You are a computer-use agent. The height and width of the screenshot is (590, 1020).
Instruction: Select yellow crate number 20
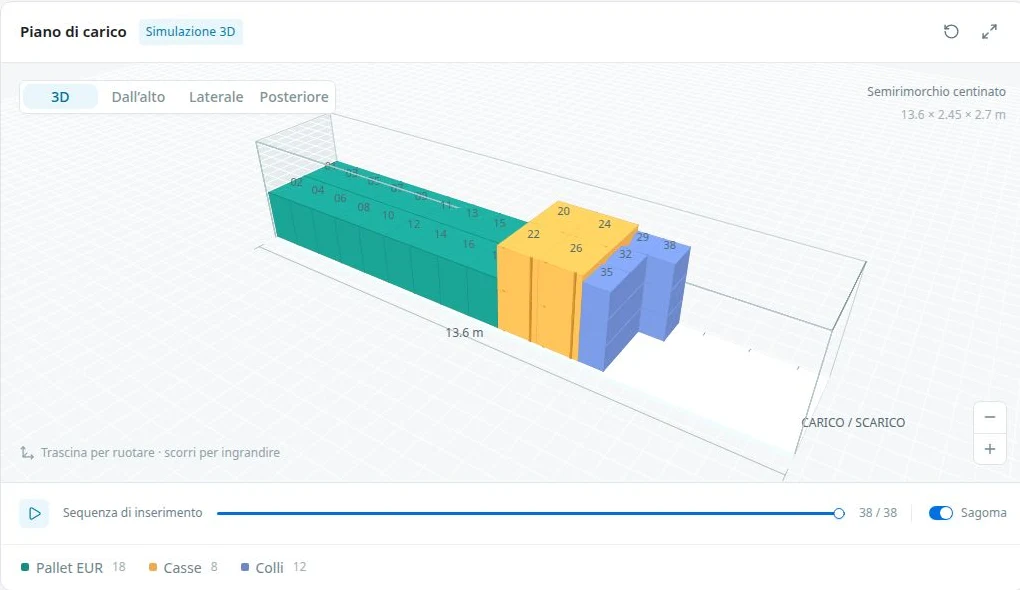click(x=563, y=211)
